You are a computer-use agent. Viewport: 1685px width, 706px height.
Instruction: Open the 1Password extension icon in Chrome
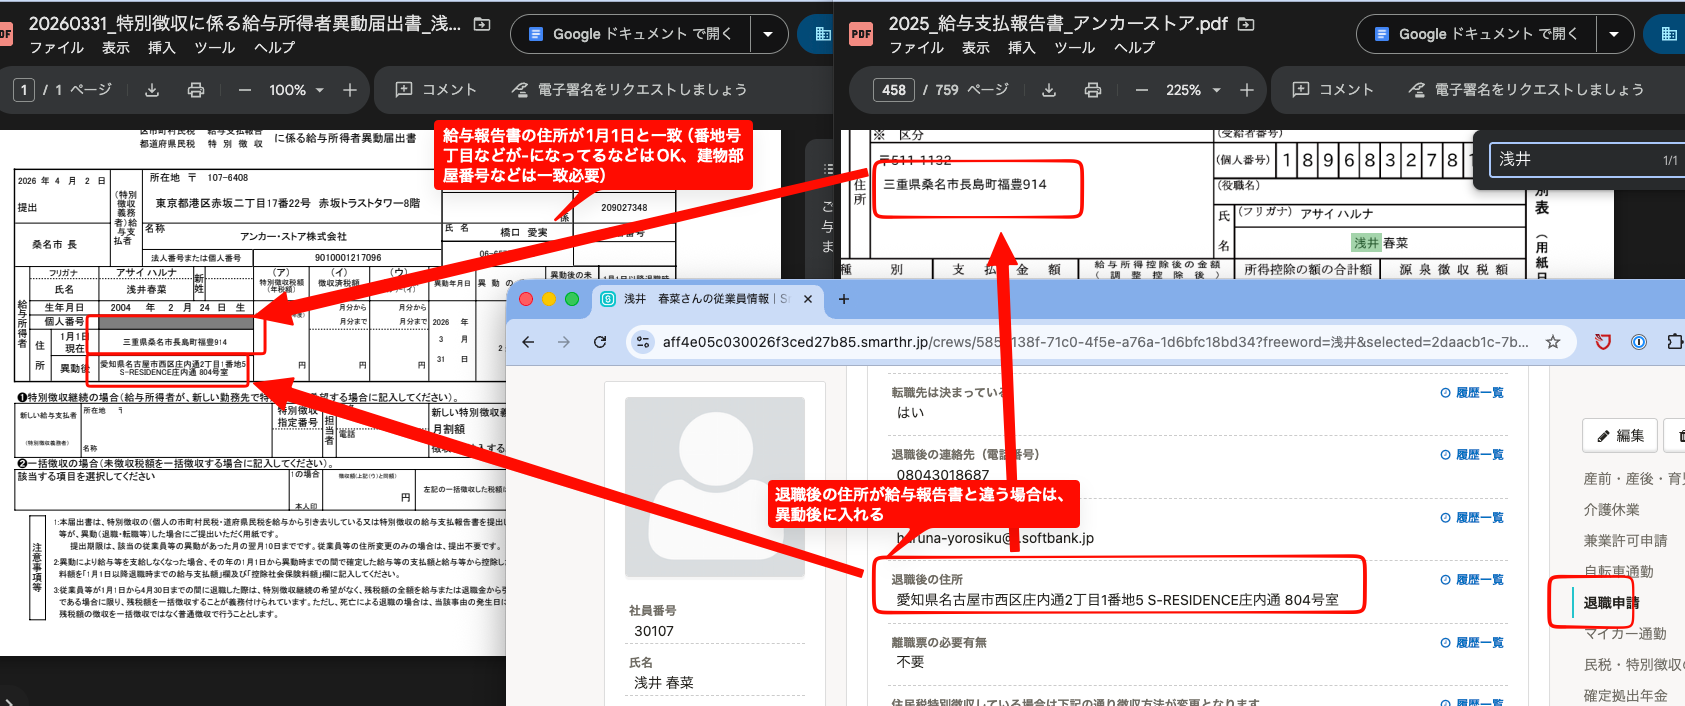1639,342
